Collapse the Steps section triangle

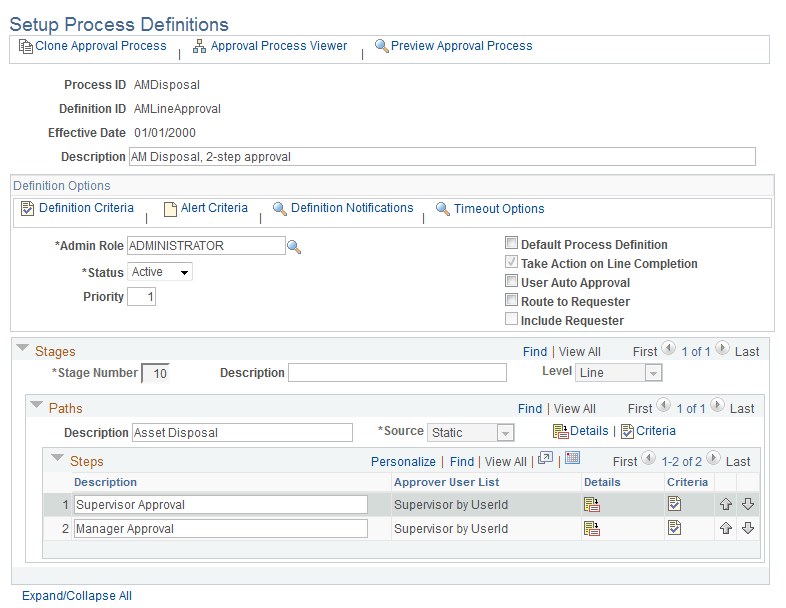click(58, 458)
